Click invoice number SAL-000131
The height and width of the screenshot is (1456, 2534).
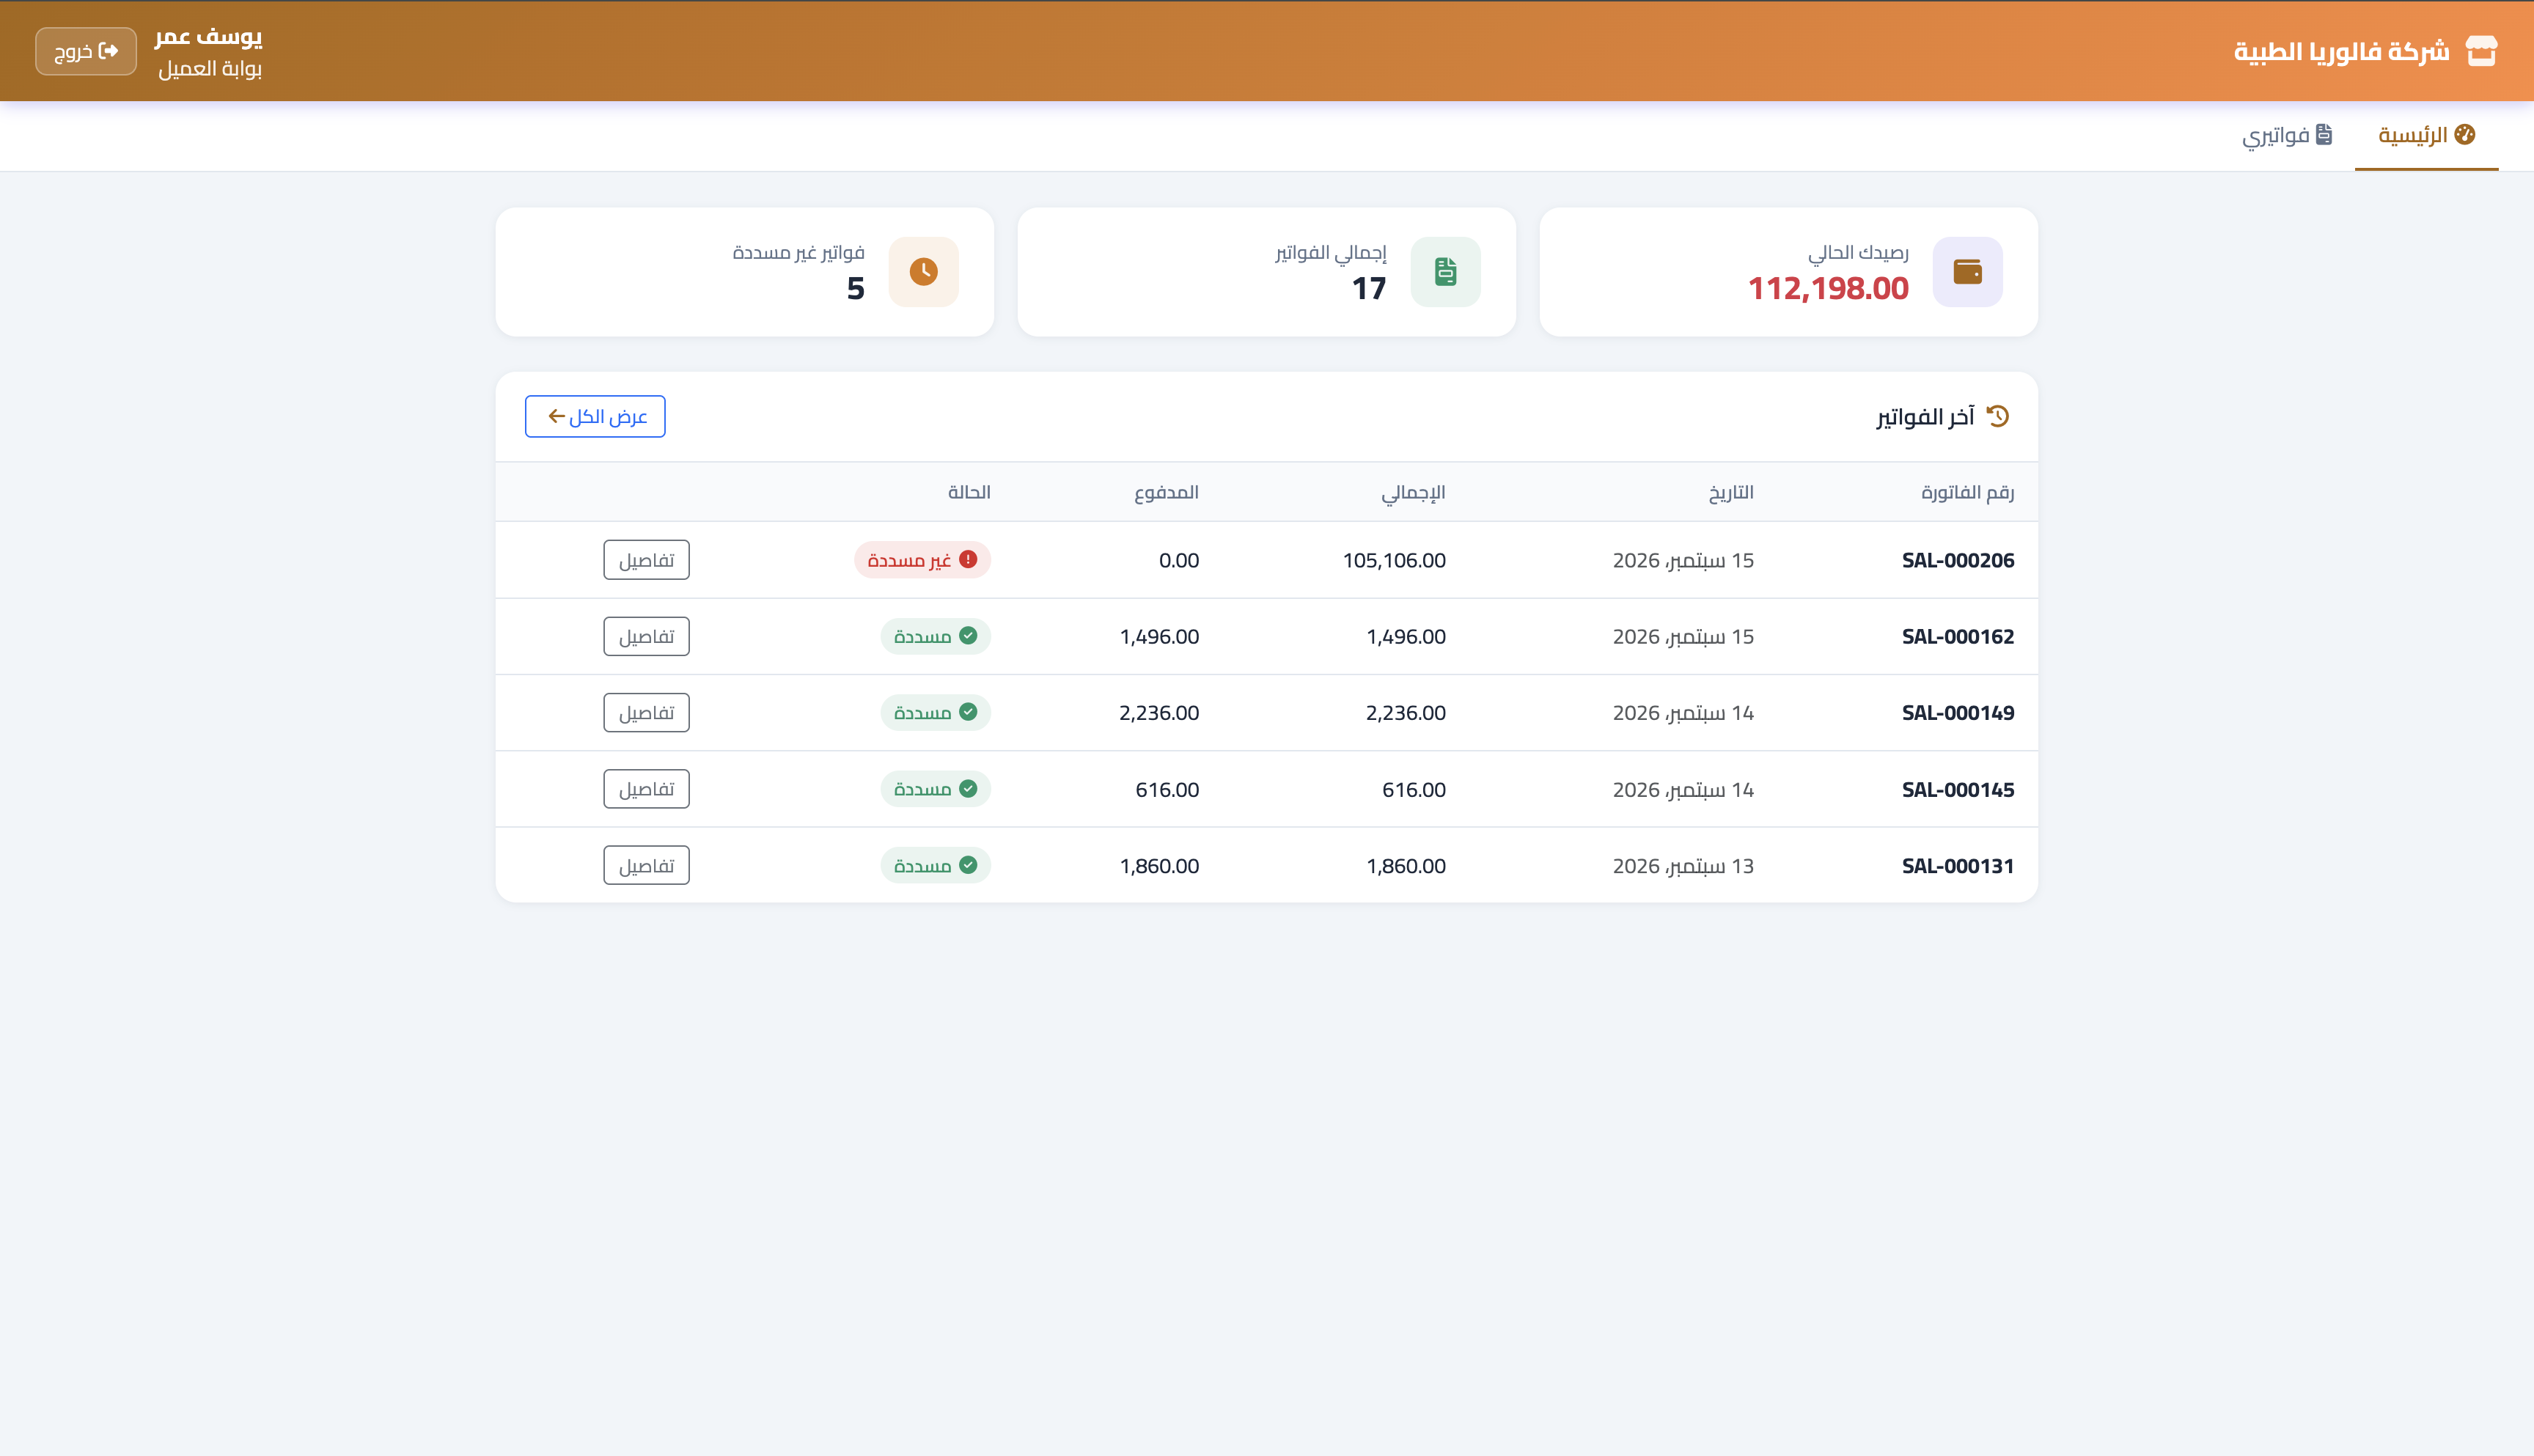pyautogui.click(x=1957, y=866)
